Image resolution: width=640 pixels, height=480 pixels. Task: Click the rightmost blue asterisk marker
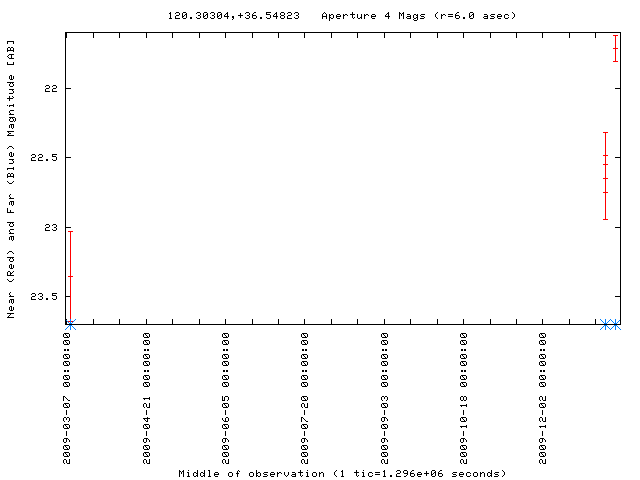tap(616, 325)
